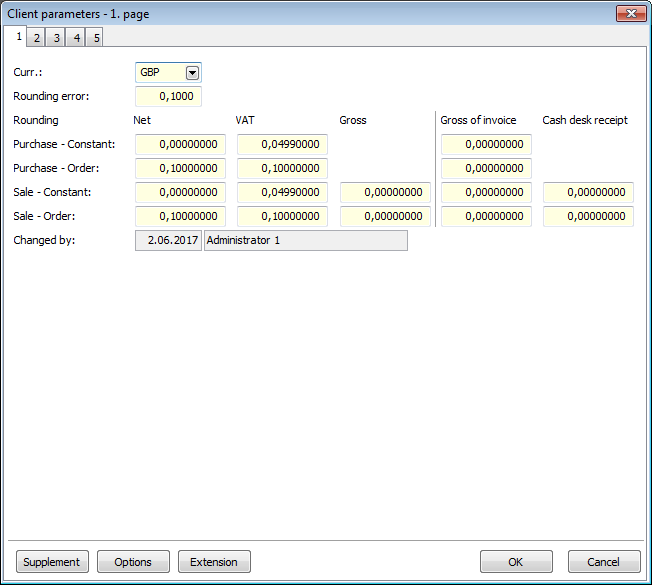
Task: Click the 'Rounding error:' label
Action: pyautogui.click(x=51, y=96)
